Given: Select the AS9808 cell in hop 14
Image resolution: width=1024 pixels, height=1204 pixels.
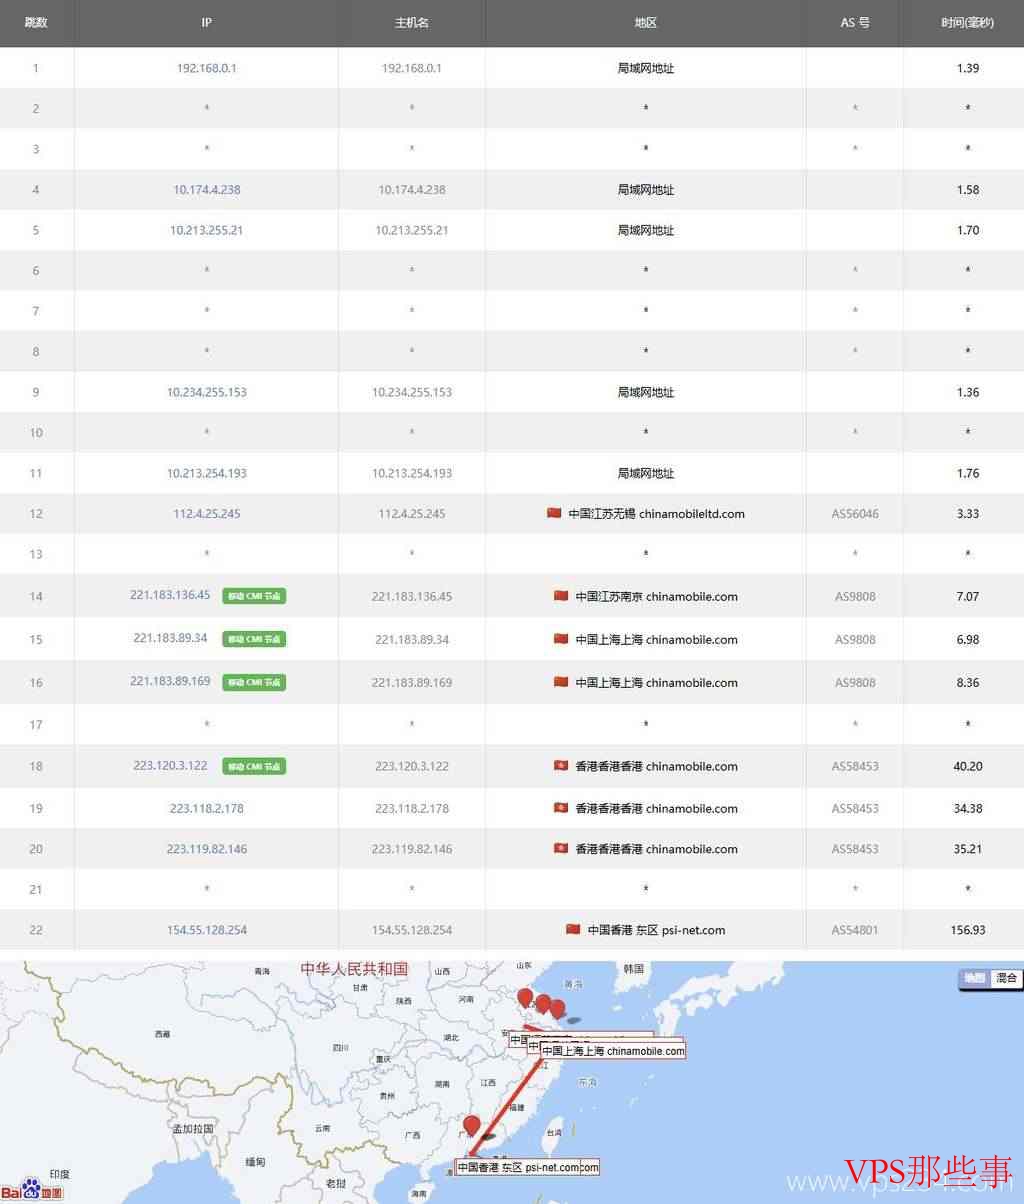Looking at the screenshot, I should point(855,596).
